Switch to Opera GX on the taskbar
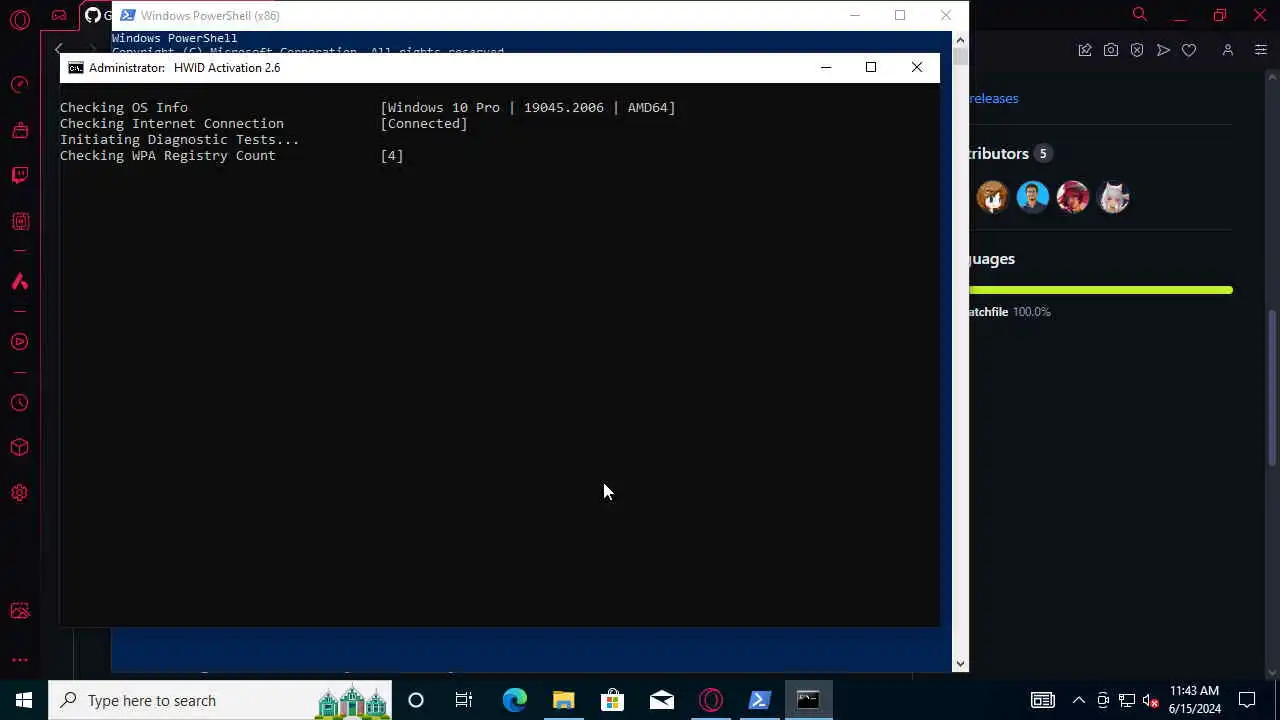The image size is (1280, 720). [710, 700]
